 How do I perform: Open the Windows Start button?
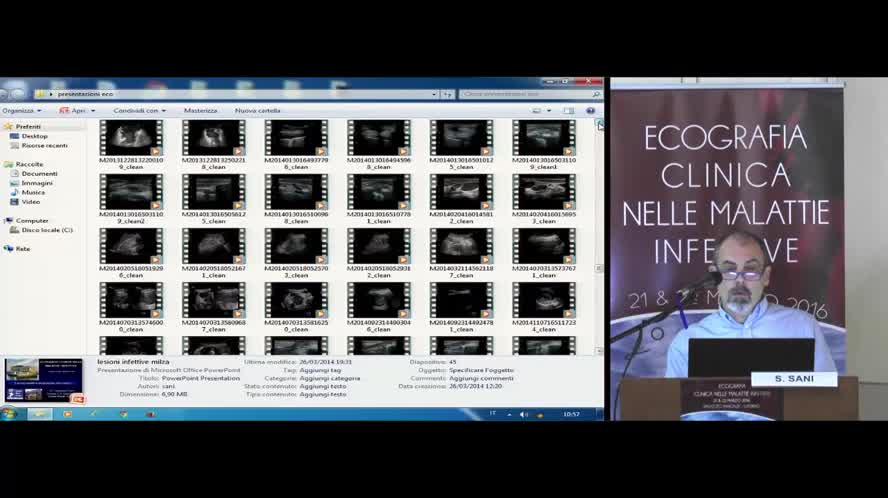point(8,414)
